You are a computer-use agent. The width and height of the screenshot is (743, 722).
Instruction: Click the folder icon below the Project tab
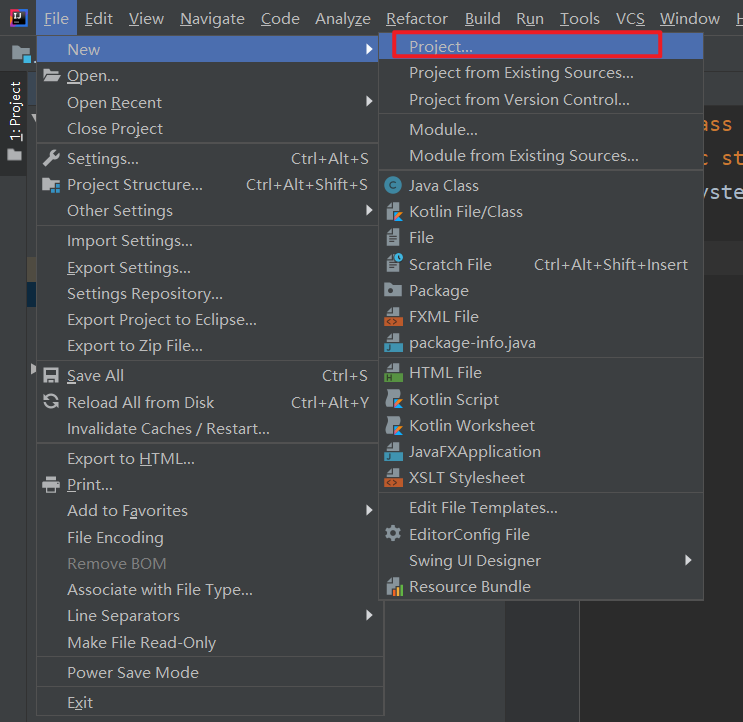[15, 154]
